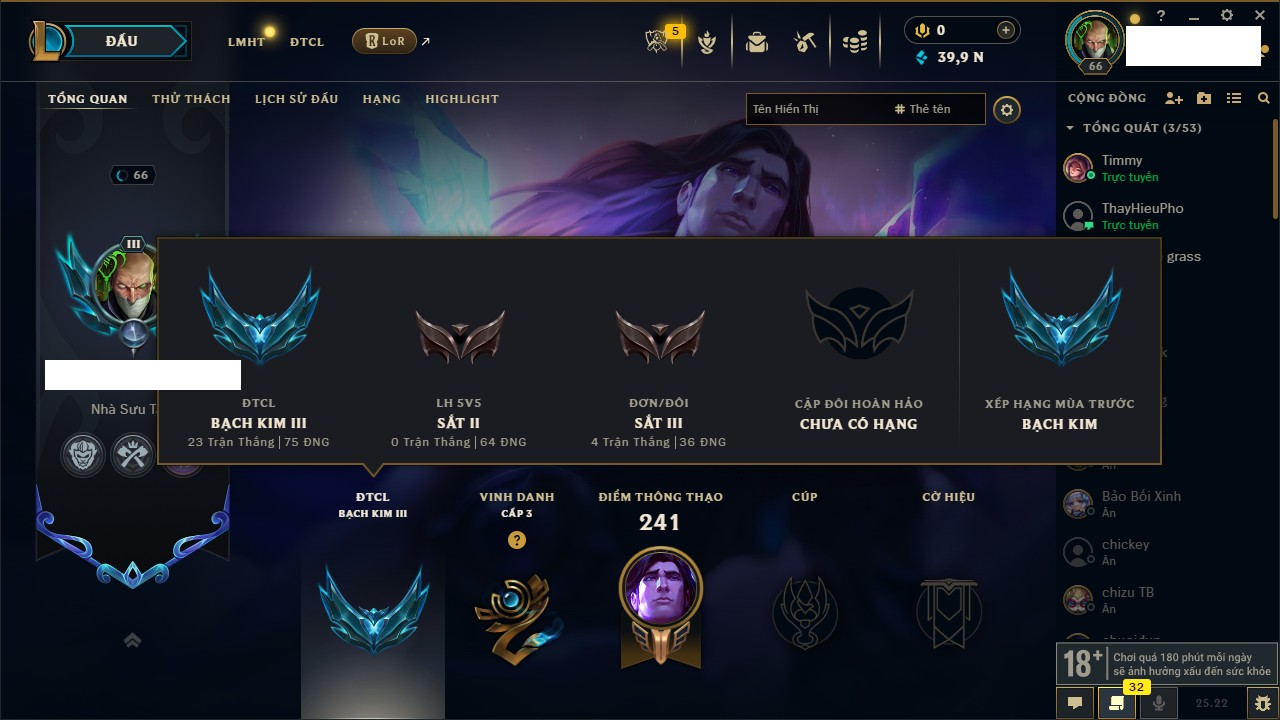Expand the banner chevron arrow
Viewport: 1280px width, 720px height.
[132, 641]
